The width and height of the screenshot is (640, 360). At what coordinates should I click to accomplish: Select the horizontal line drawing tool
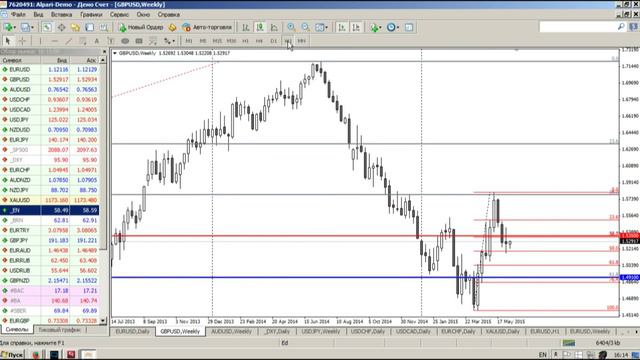tap(54, 41)
